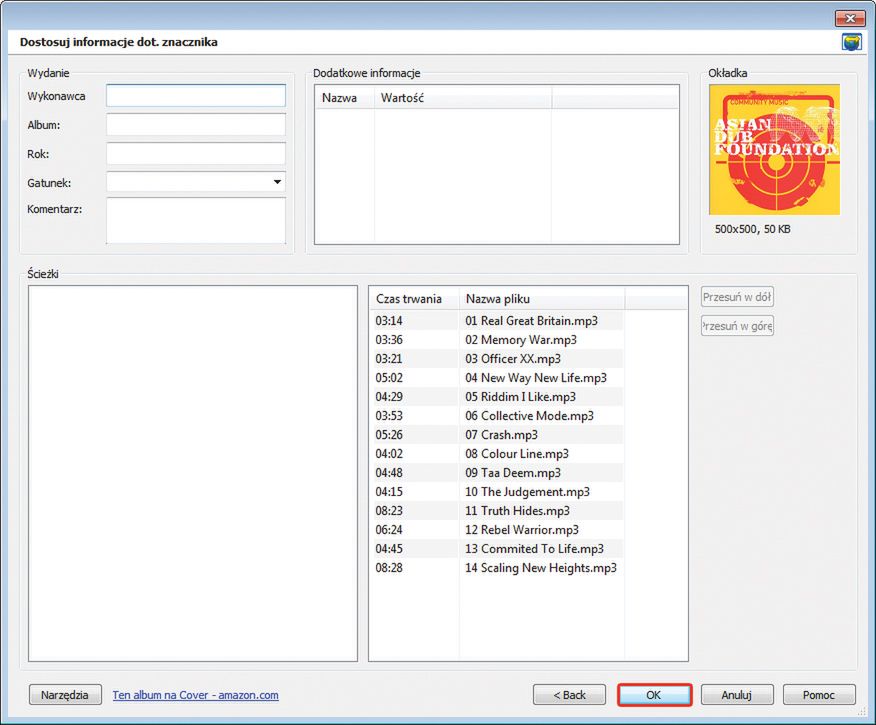
Task: Select file 06 Collective Mode.mp3
Action: click(x=529, y=416)
